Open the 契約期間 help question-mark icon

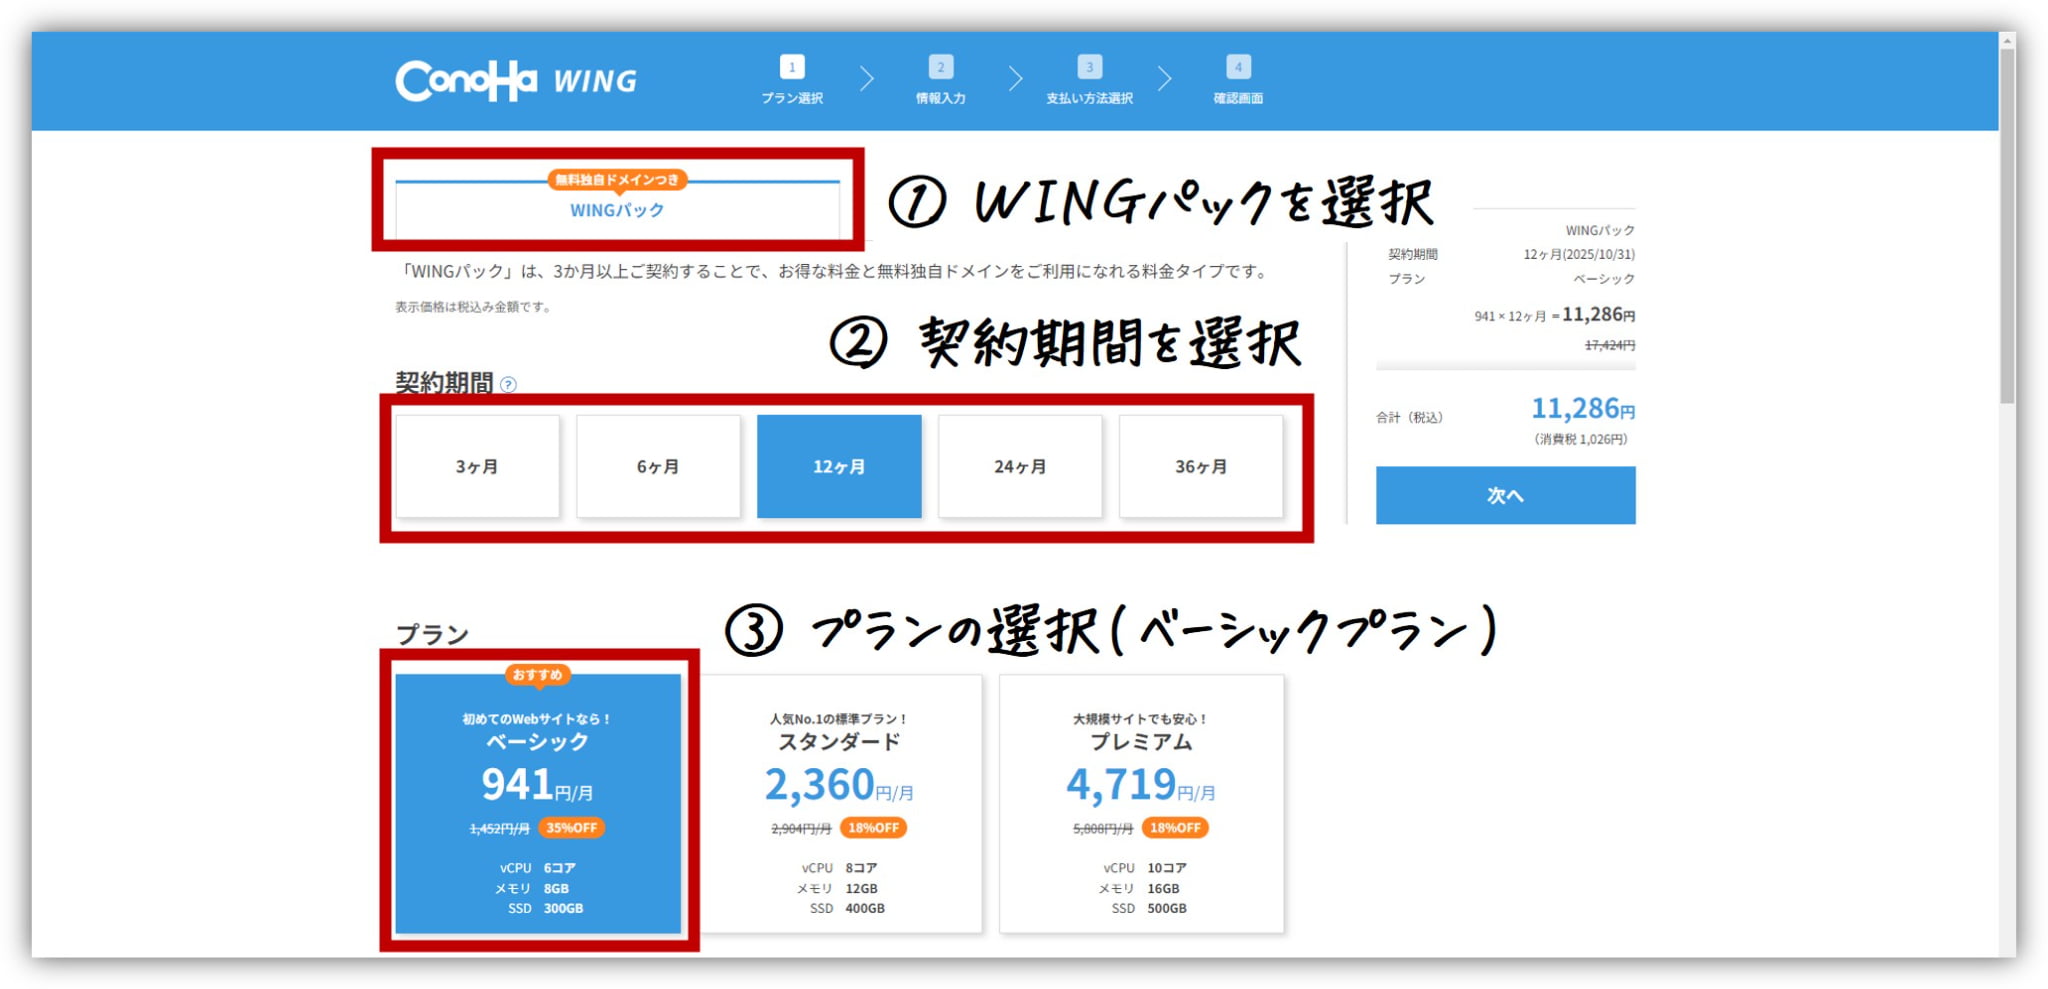coord(508,384)
